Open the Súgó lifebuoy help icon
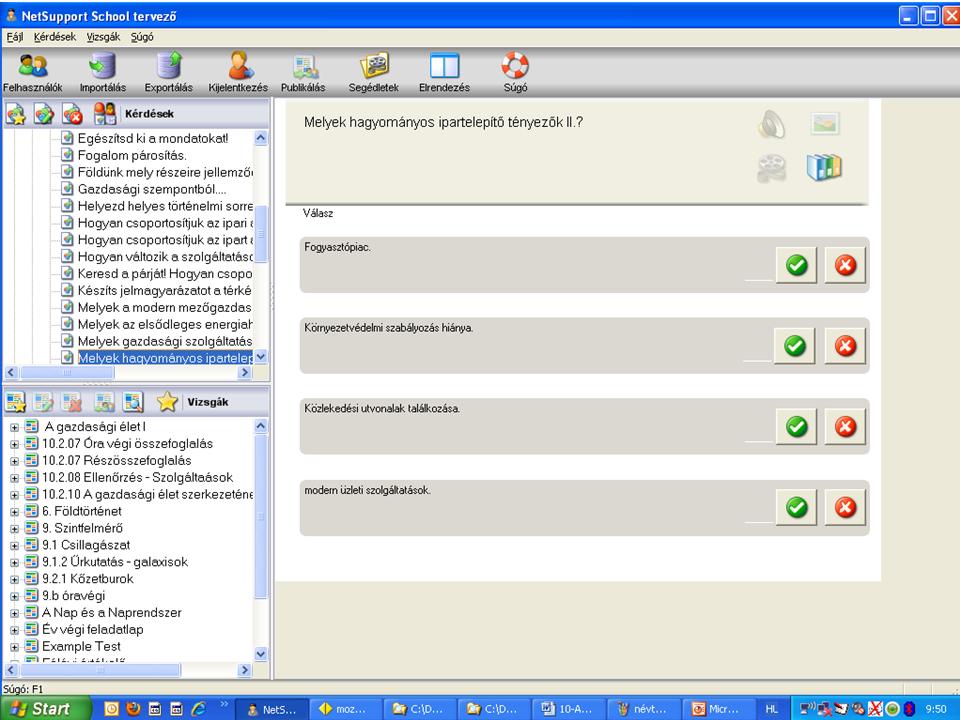960x720 pixels. click(514, 67)
